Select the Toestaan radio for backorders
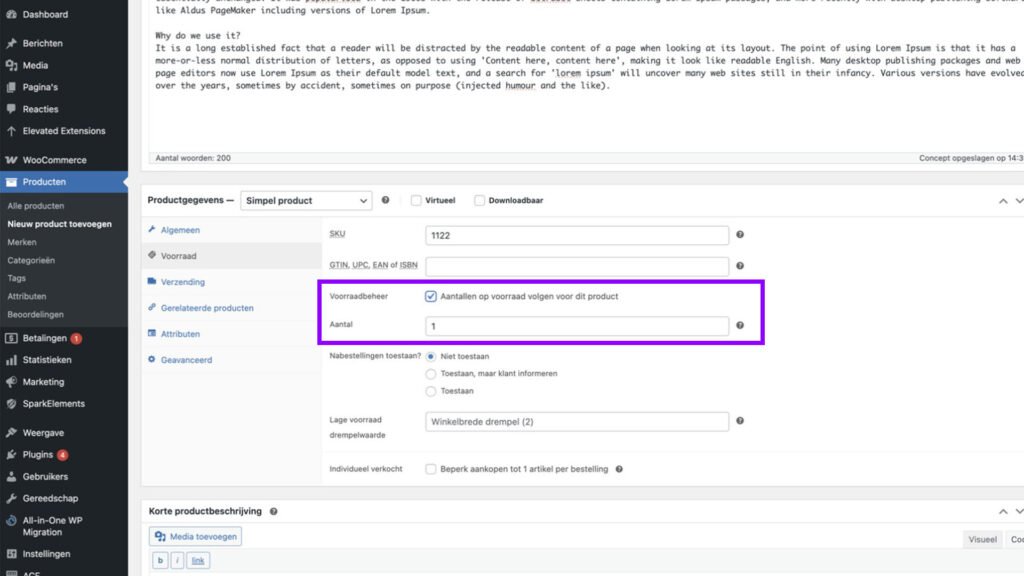1024x576 pixels. coord(430,391)
